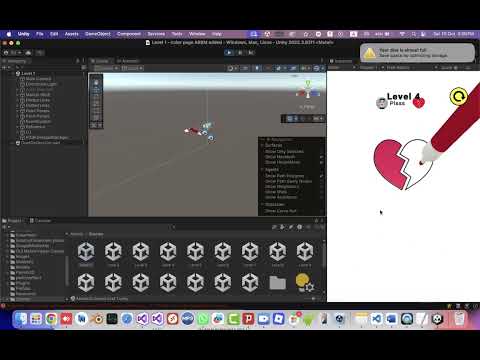Open the Window menu
The height and width of the screenshot is (360, 480).
[x=197, y=34]
